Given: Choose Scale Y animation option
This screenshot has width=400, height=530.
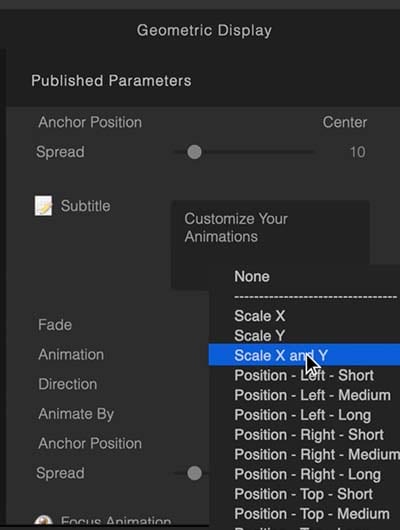Looking at the screenshot, I should (x=260, y=336).
